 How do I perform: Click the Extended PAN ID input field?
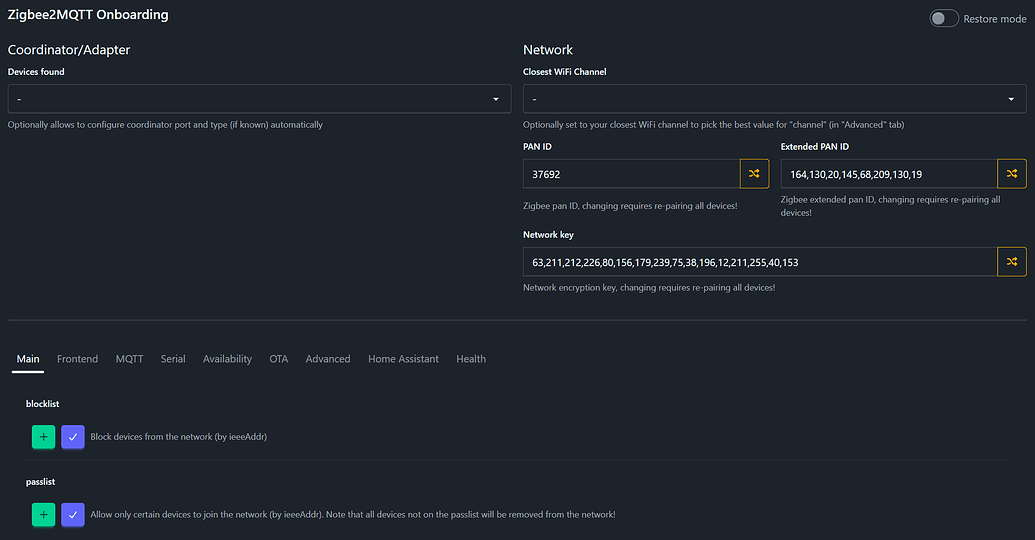(x=889, y=174)
